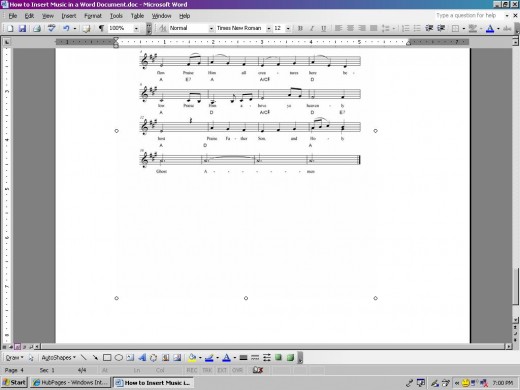Click the Arrow Style icon

pos(267,358)
